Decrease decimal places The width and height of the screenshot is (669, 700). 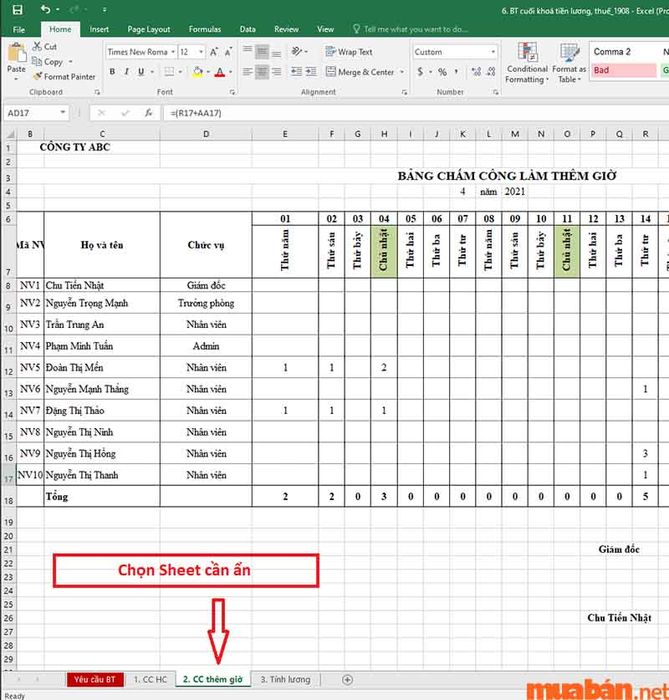click(x=491, y=71)
